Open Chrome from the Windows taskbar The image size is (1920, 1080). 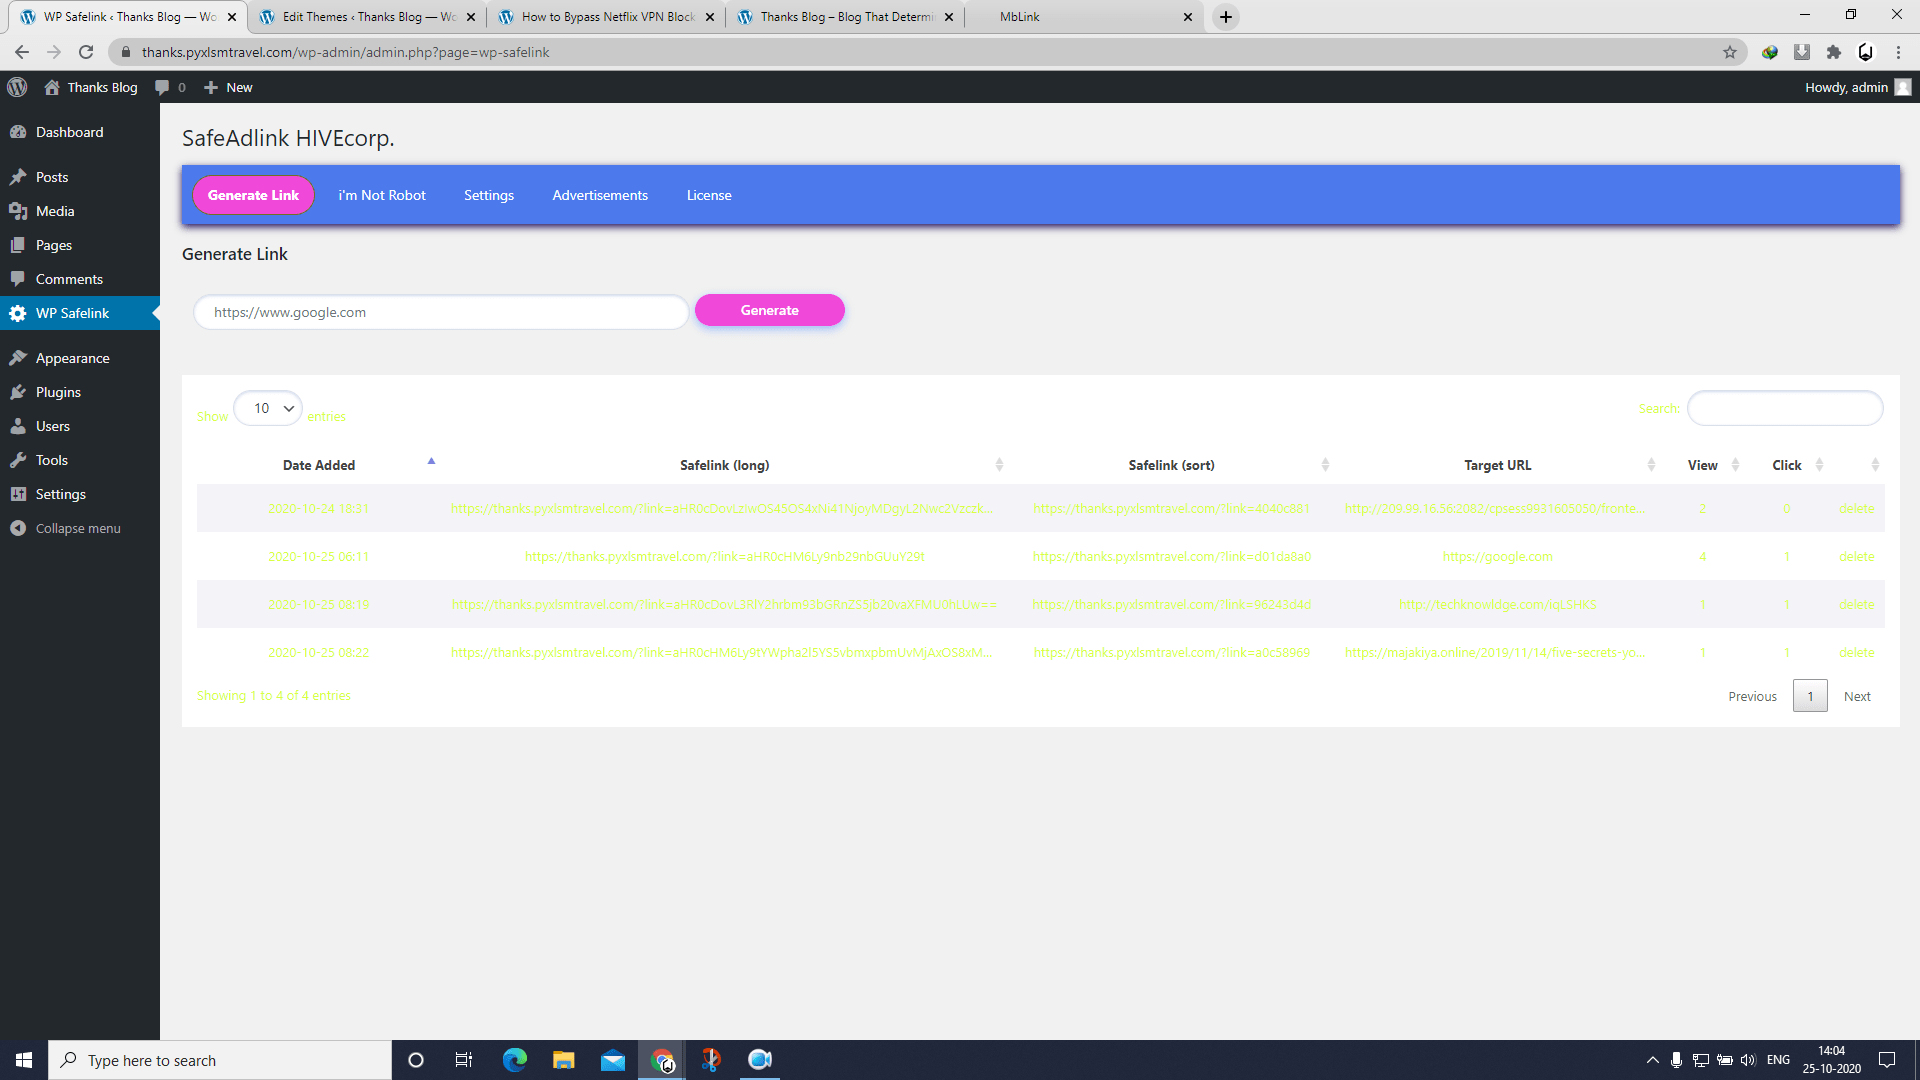click(663, 1060)
